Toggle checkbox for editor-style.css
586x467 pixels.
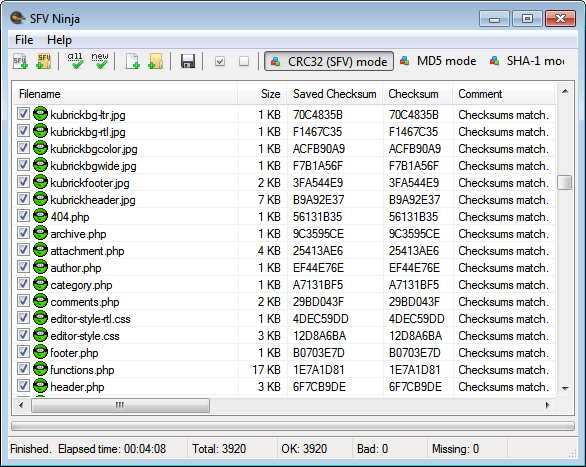pyautogui.click(x=23, y=335)
